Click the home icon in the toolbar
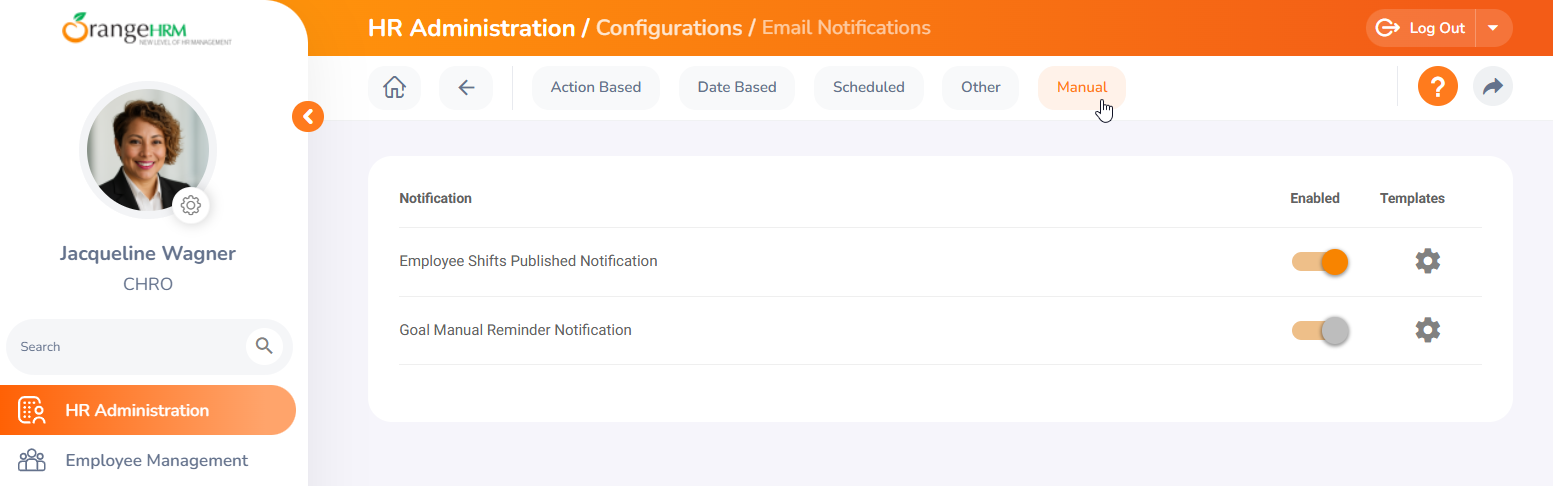 (x=394, y=87)
